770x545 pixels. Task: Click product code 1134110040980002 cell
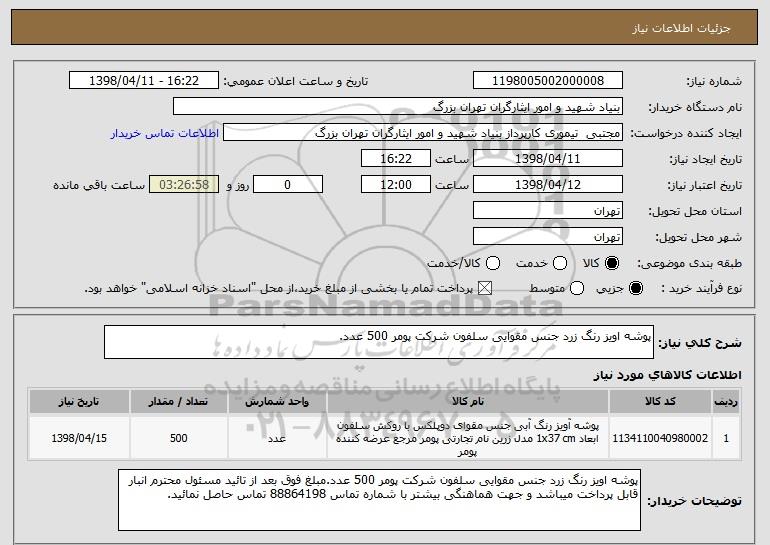point(660,438)
